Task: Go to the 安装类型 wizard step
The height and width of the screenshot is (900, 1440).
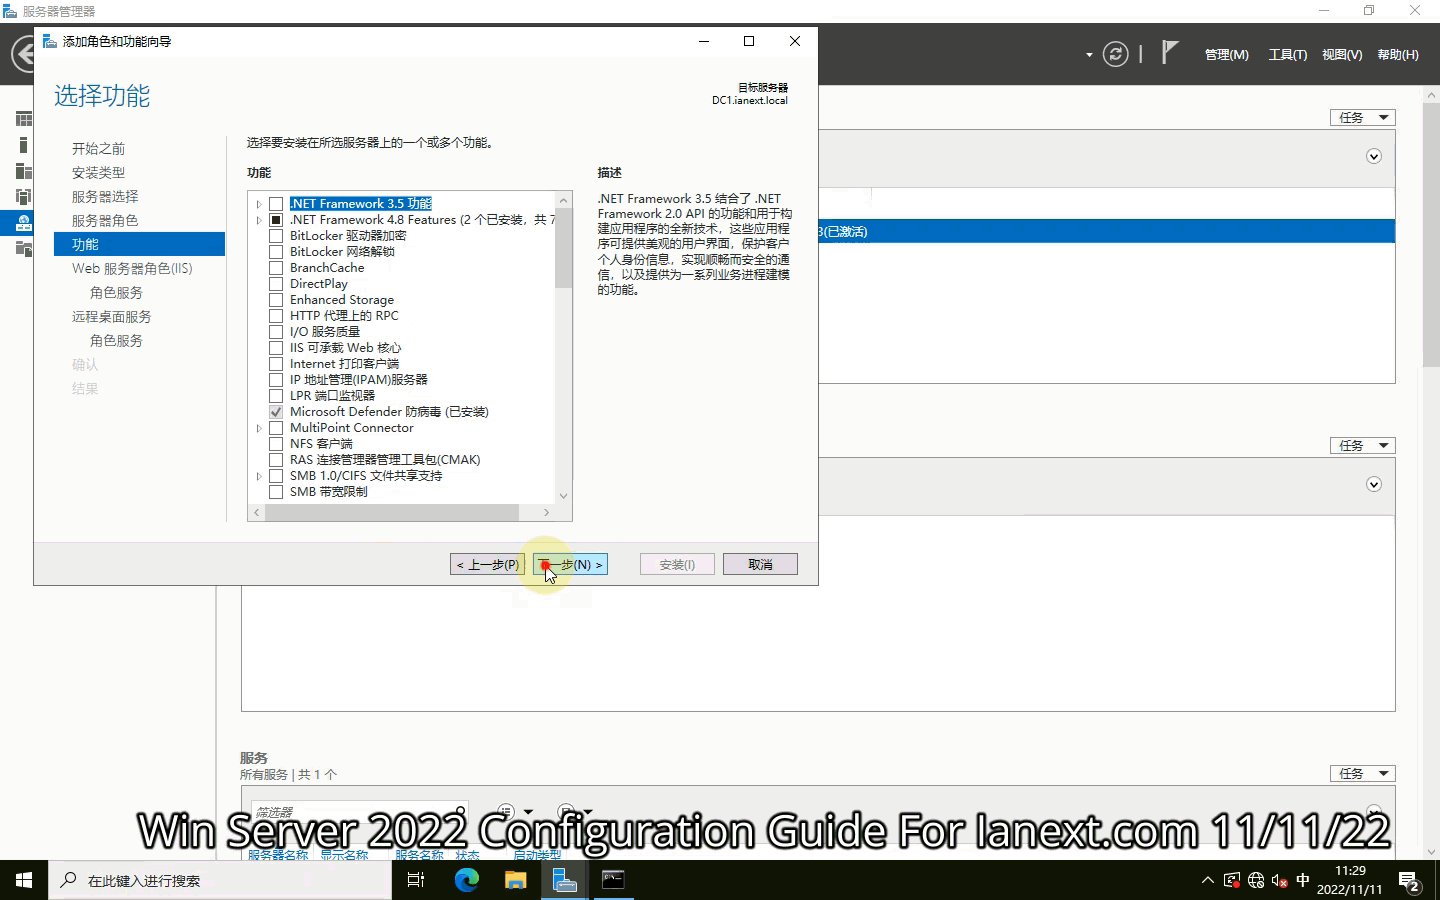Action: click(98, 172)
